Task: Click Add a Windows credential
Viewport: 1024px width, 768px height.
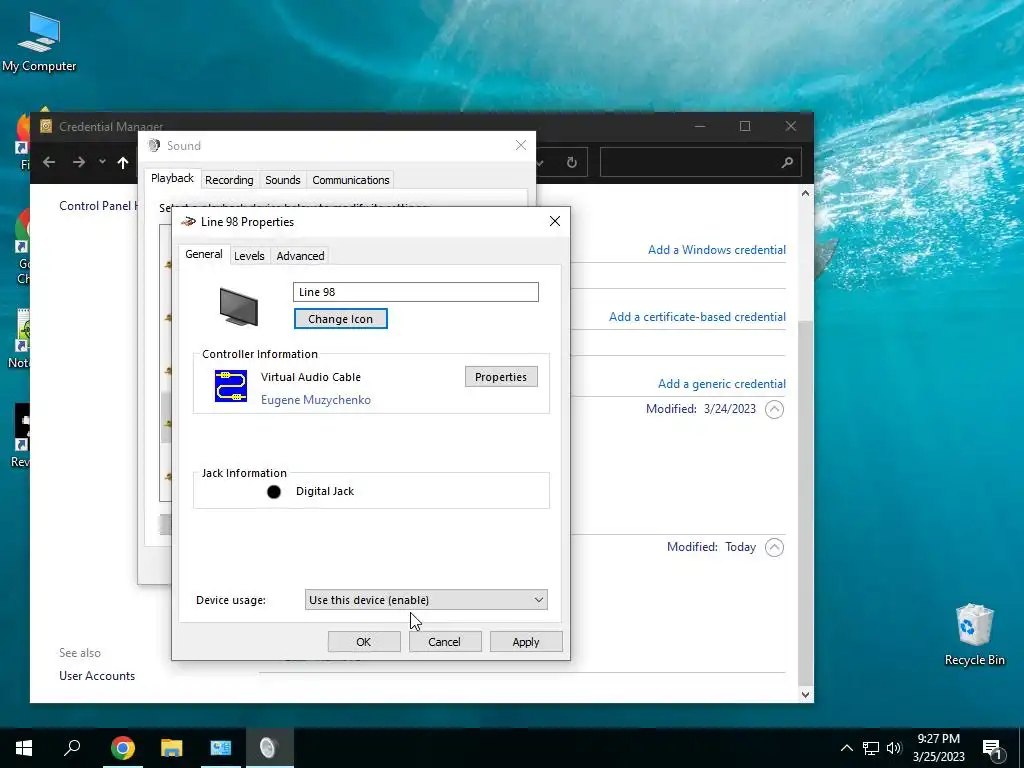Action: click(x=716, y=249)
